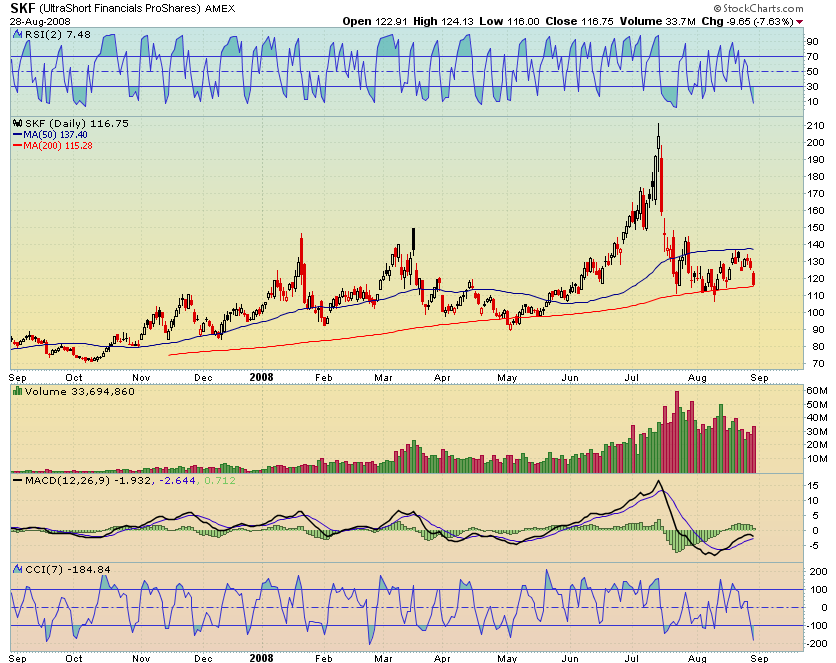
Task: Click the blue line marker beside MA(50)
Action: point(18,135)
